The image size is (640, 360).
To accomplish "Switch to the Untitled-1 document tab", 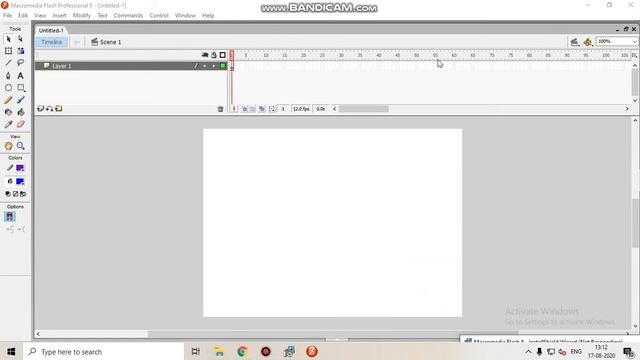I will tap(51, 31).
